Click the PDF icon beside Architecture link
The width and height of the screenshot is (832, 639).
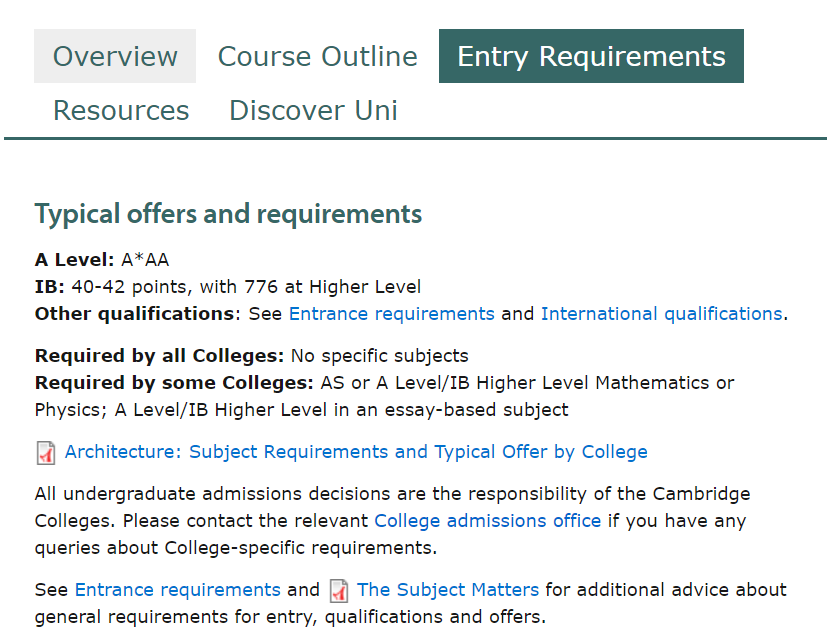click(46, 453)
